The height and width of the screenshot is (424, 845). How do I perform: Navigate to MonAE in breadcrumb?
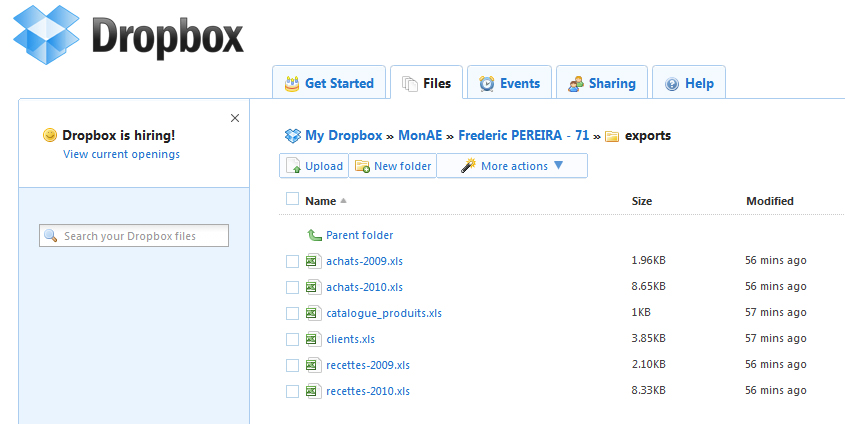coord(420,136)
